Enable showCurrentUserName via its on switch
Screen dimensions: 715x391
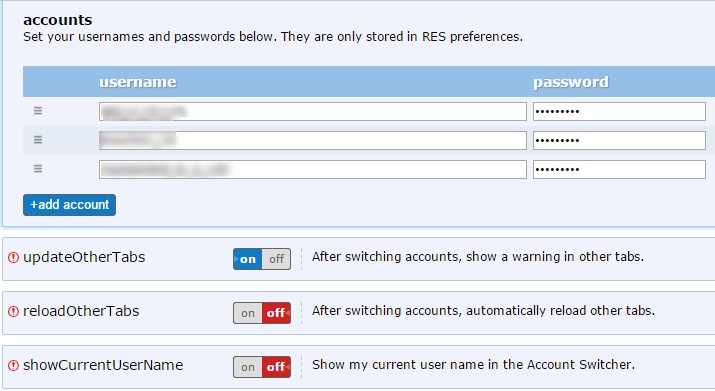tap(248, 367)
